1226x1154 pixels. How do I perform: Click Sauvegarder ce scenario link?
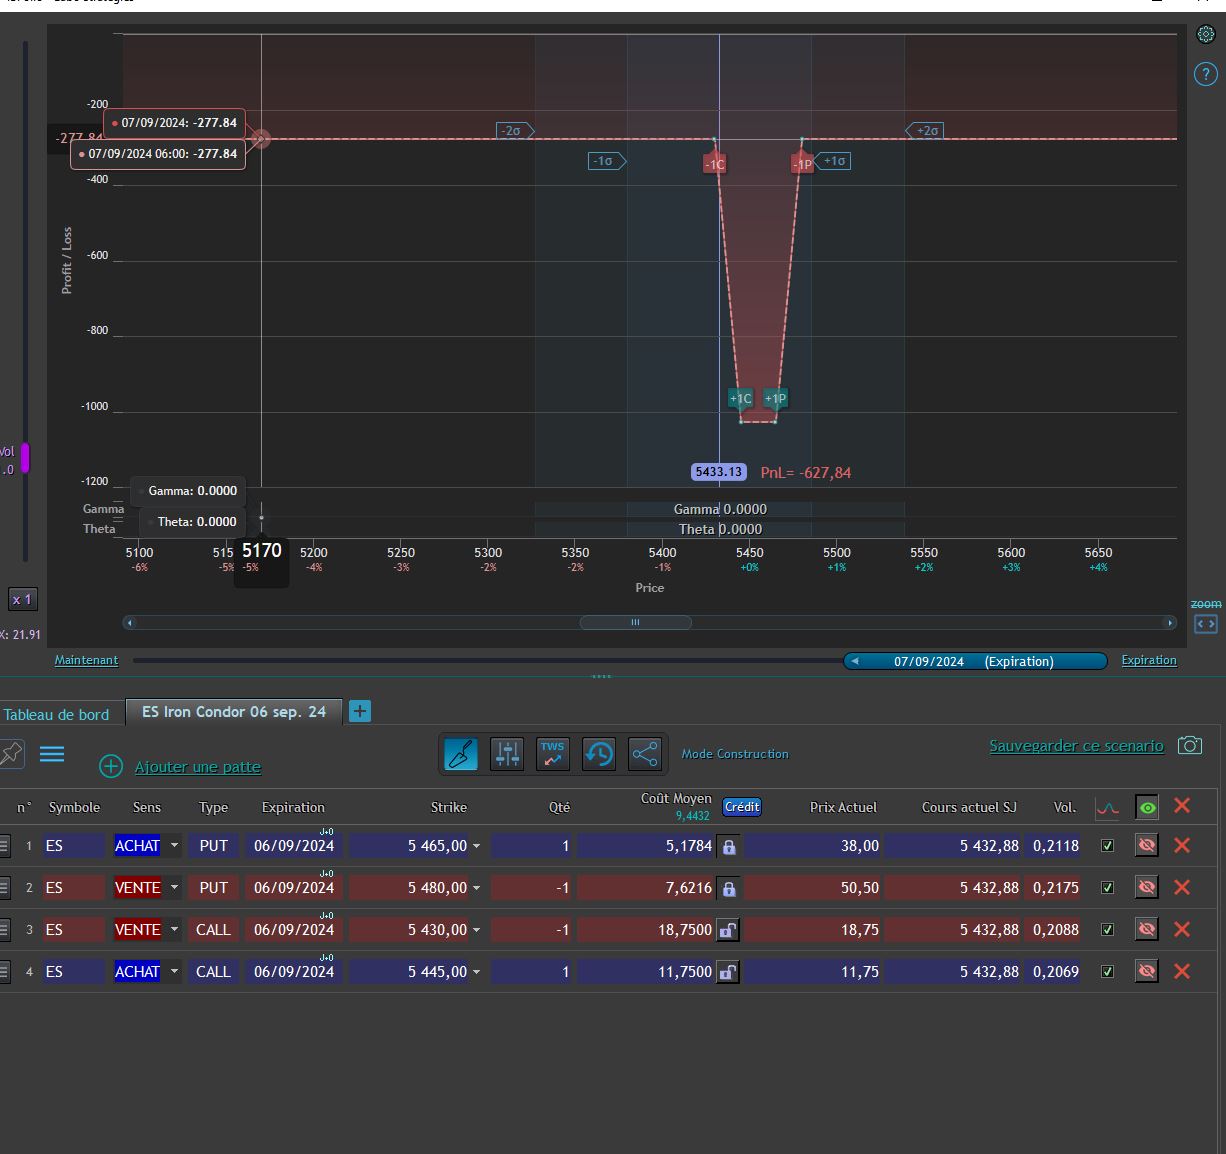[1076, 745]
